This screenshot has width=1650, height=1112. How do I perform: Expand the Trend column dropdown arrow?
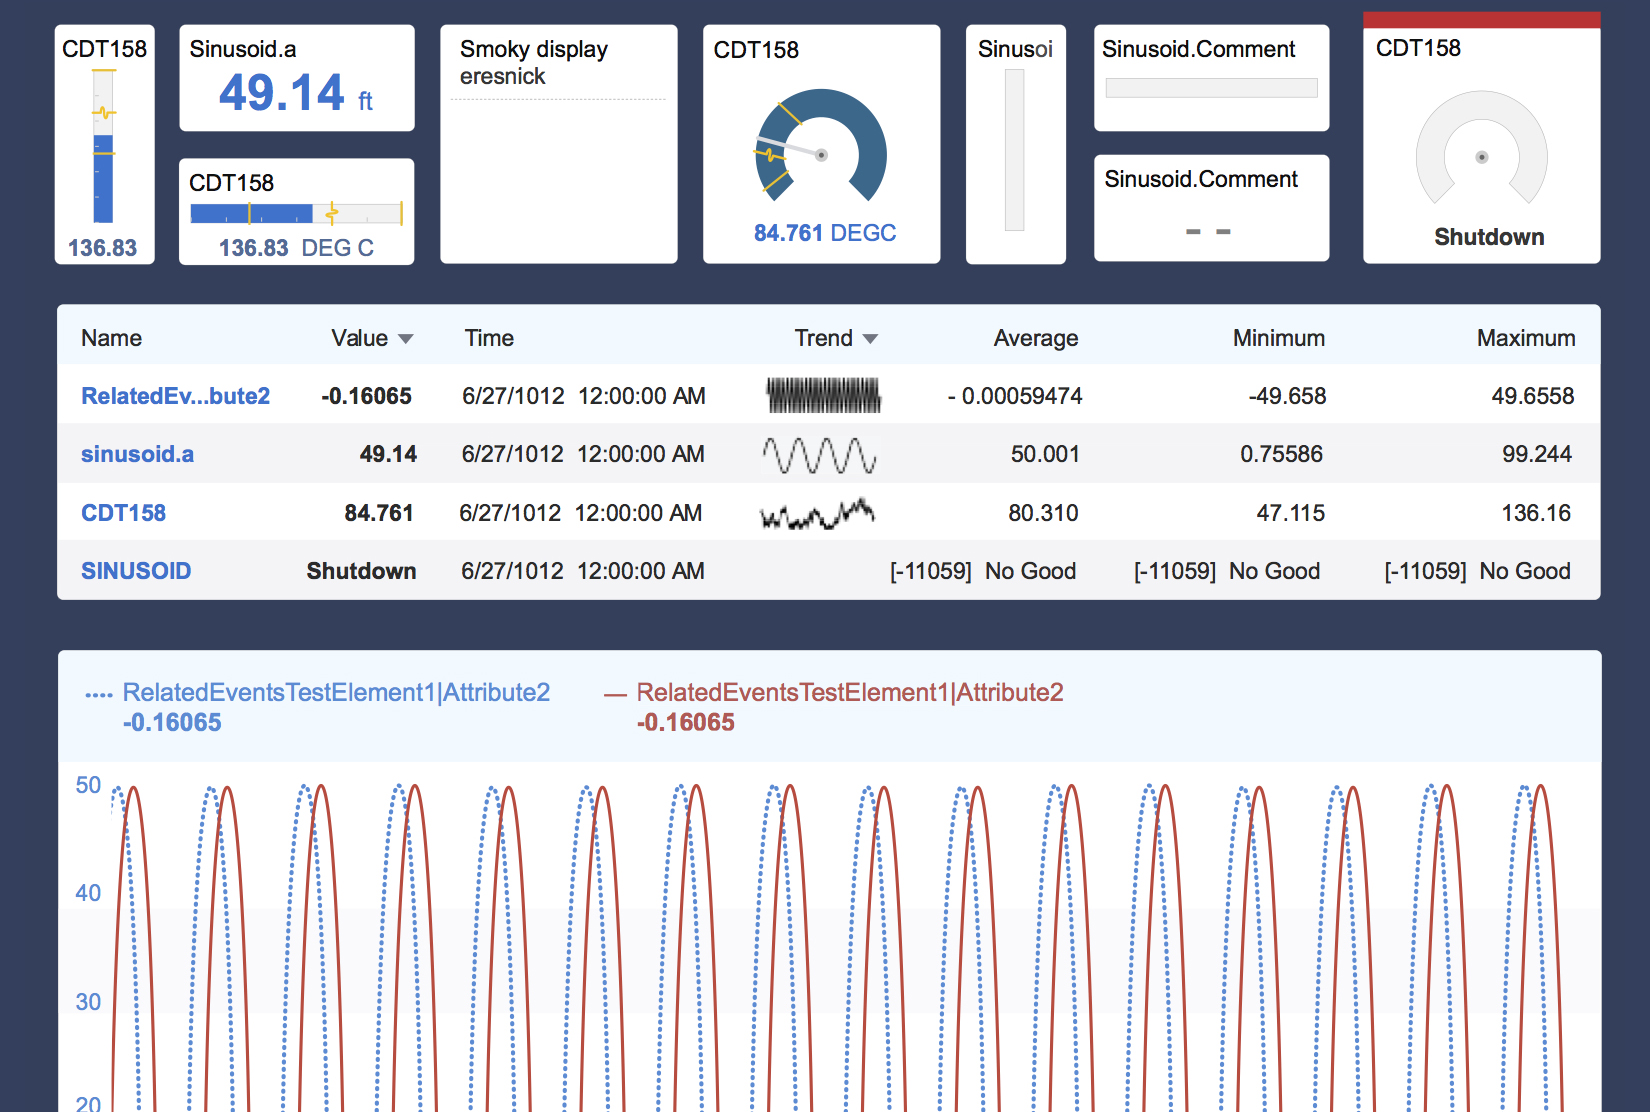point(870,339)
